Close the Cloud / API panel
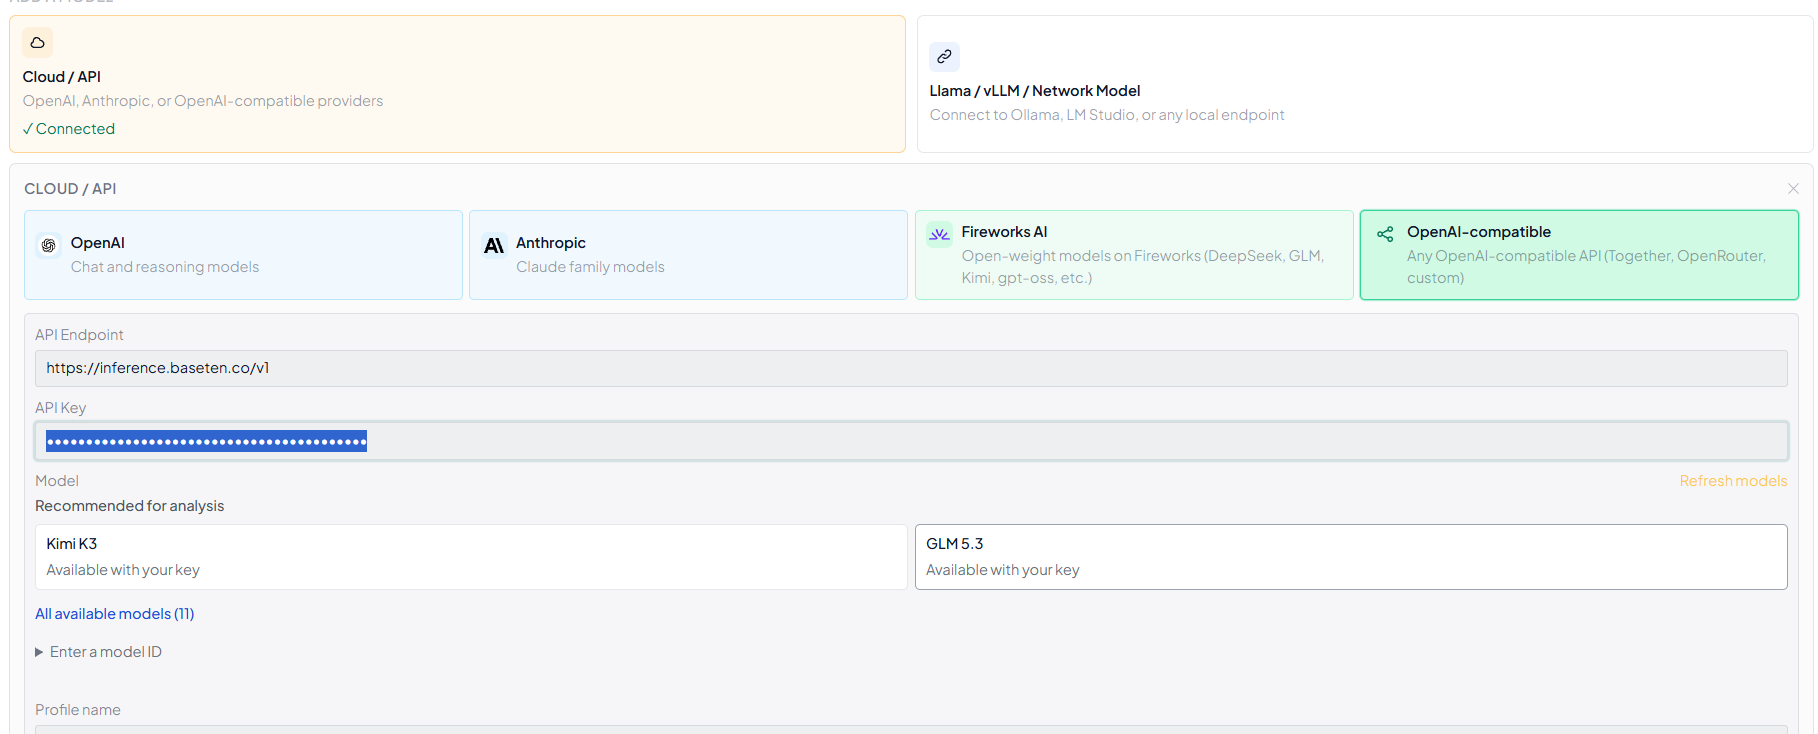1818x734 pixels. pos(1793,188)
